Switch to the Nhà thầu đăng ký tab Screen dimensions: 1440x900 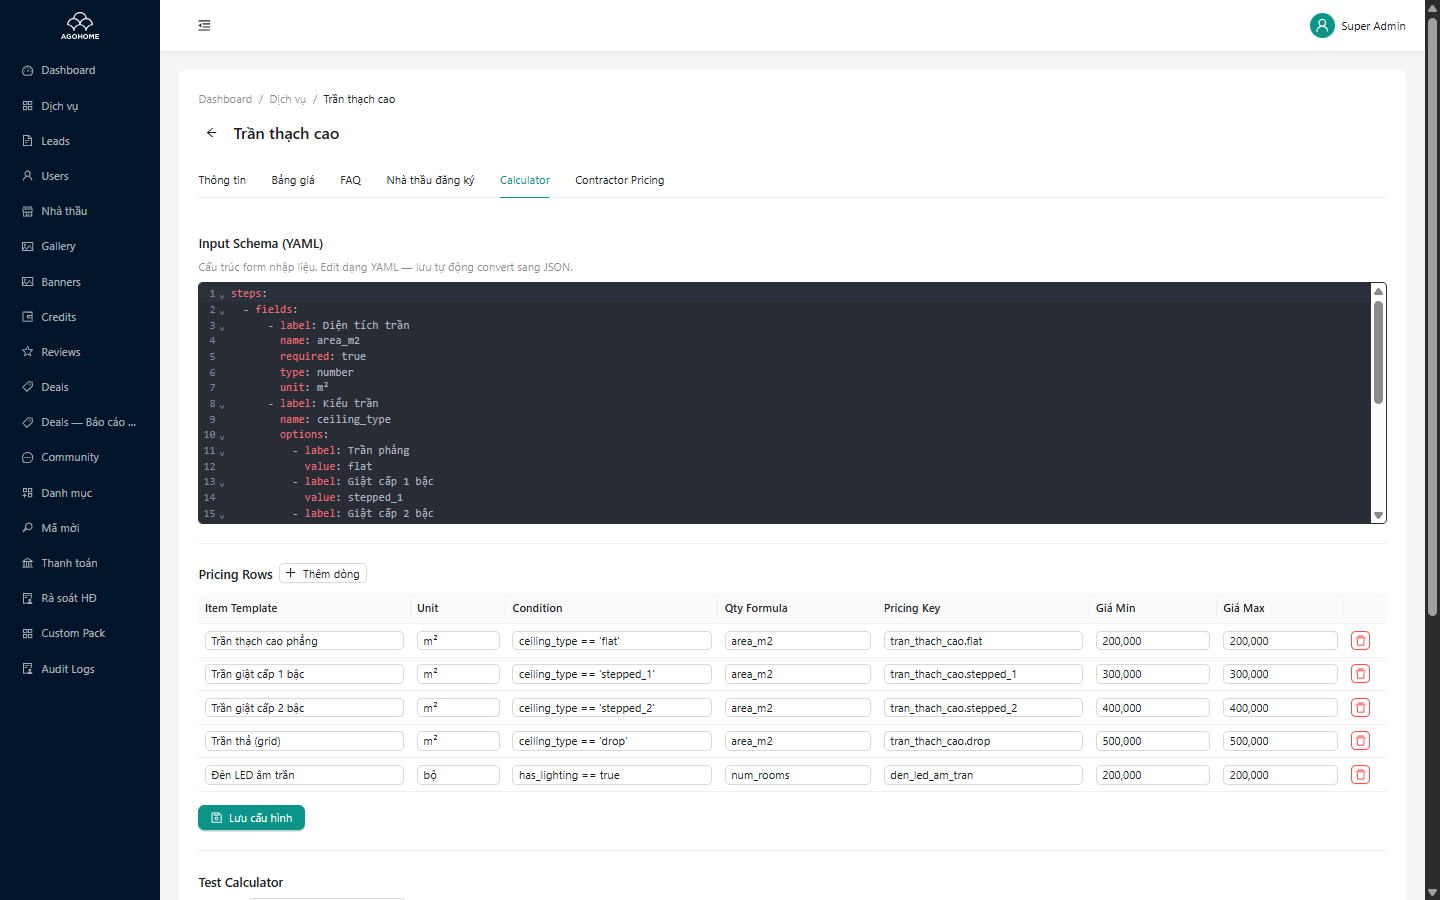[430, 180]
